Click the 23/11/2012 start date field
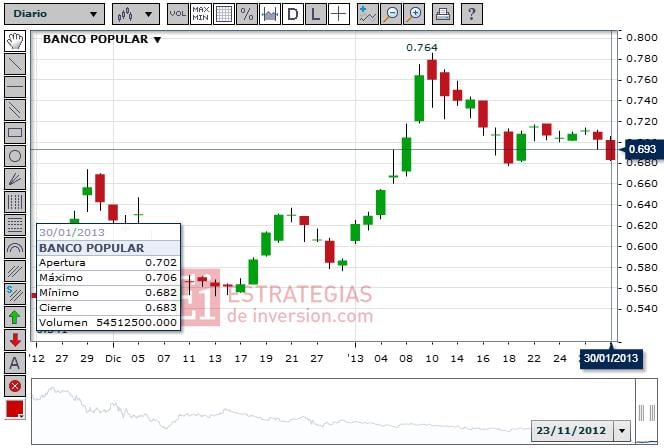The width and height of the screenshot is (664, 448). [x=572, y=431]
